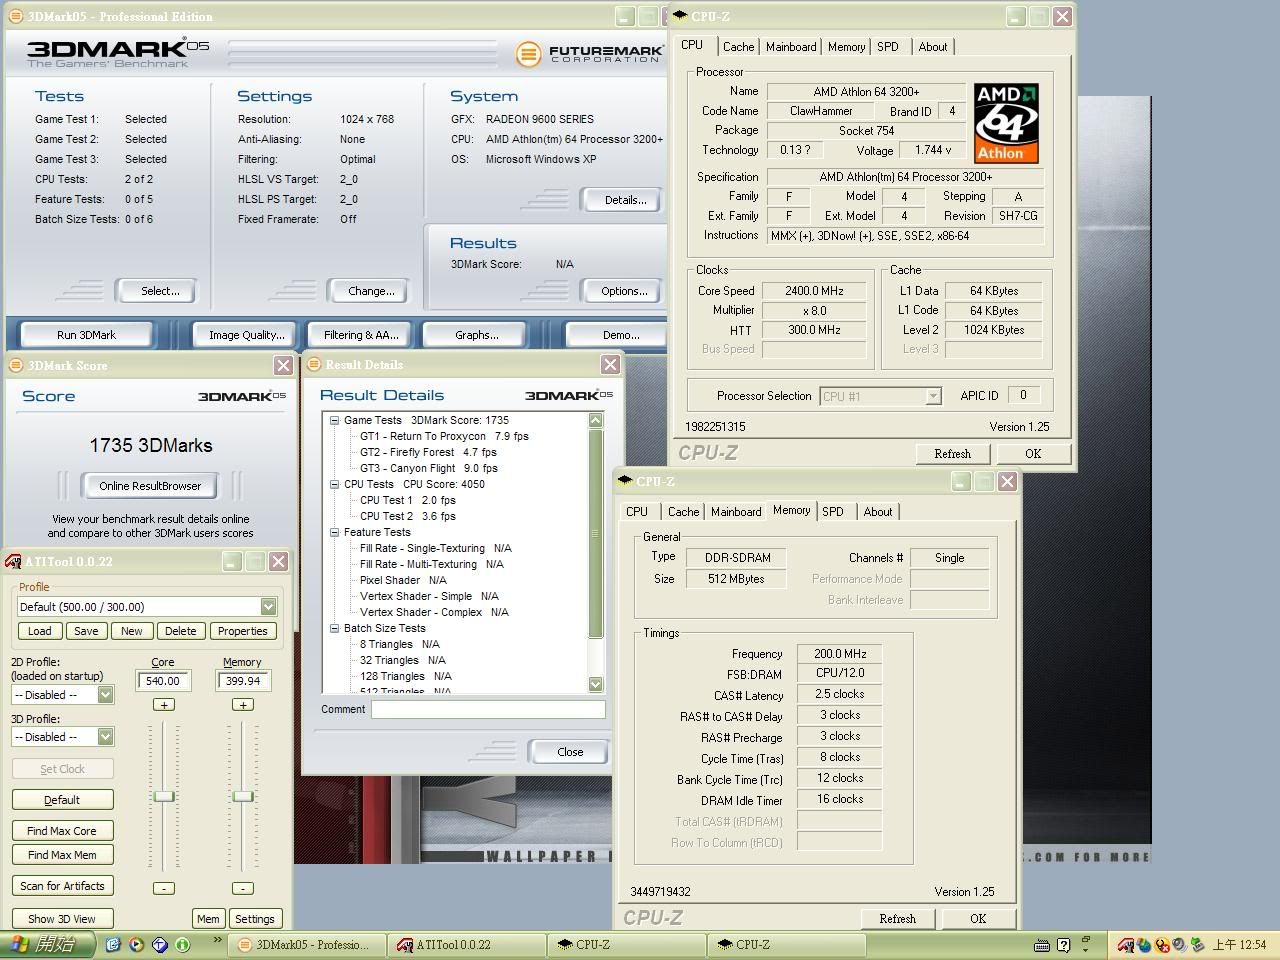Viewport: 1280px width, 960px height.
Task: Open the ATITool icon in the system tray
Action: (1126, 944)
